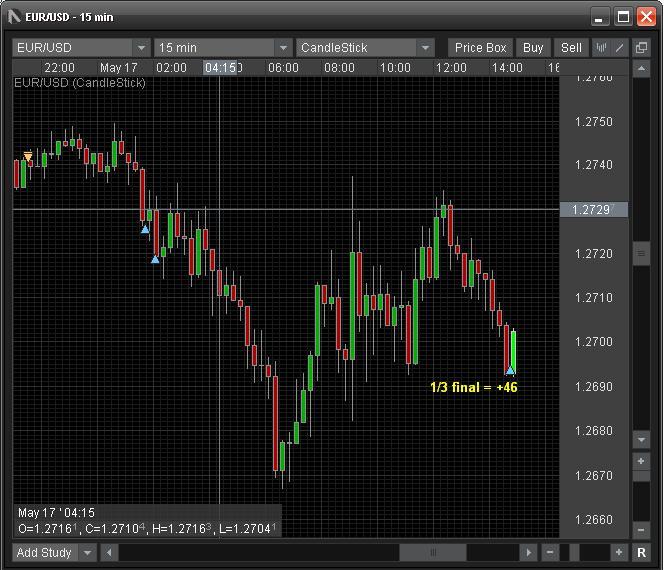Click the horizontal zoom slider handle
The height and width of the screenshot is (570, 668).
pos(573,552)
